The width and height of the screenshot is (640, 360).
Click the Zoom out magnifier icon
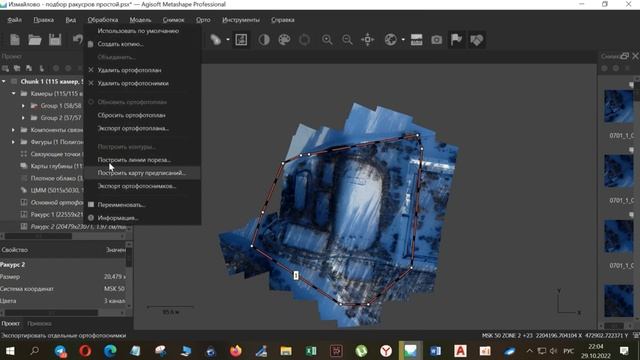[347, 40]
